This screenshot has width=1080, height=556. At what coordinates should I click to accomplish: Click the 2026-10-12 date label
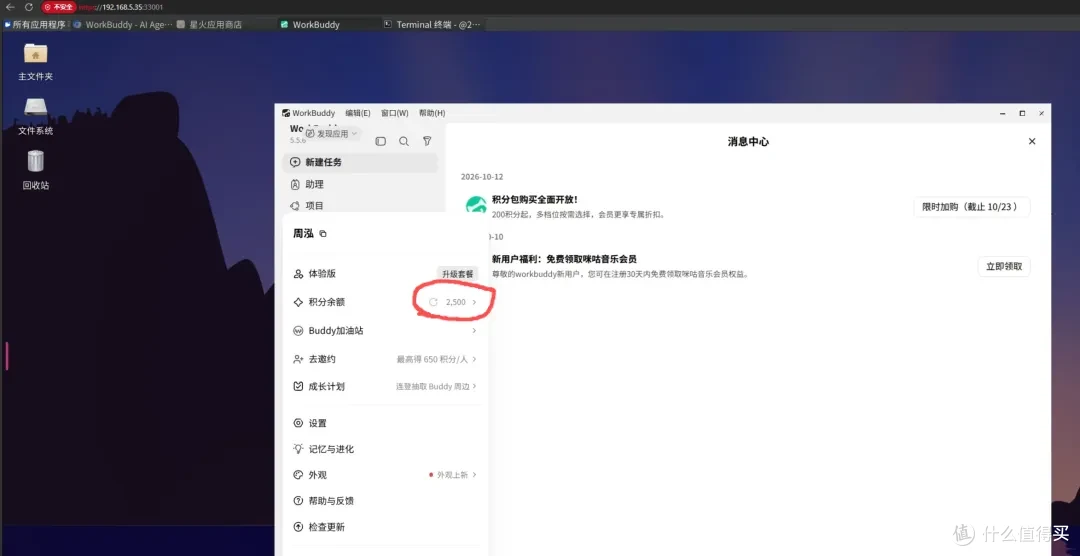pos(482,177)
